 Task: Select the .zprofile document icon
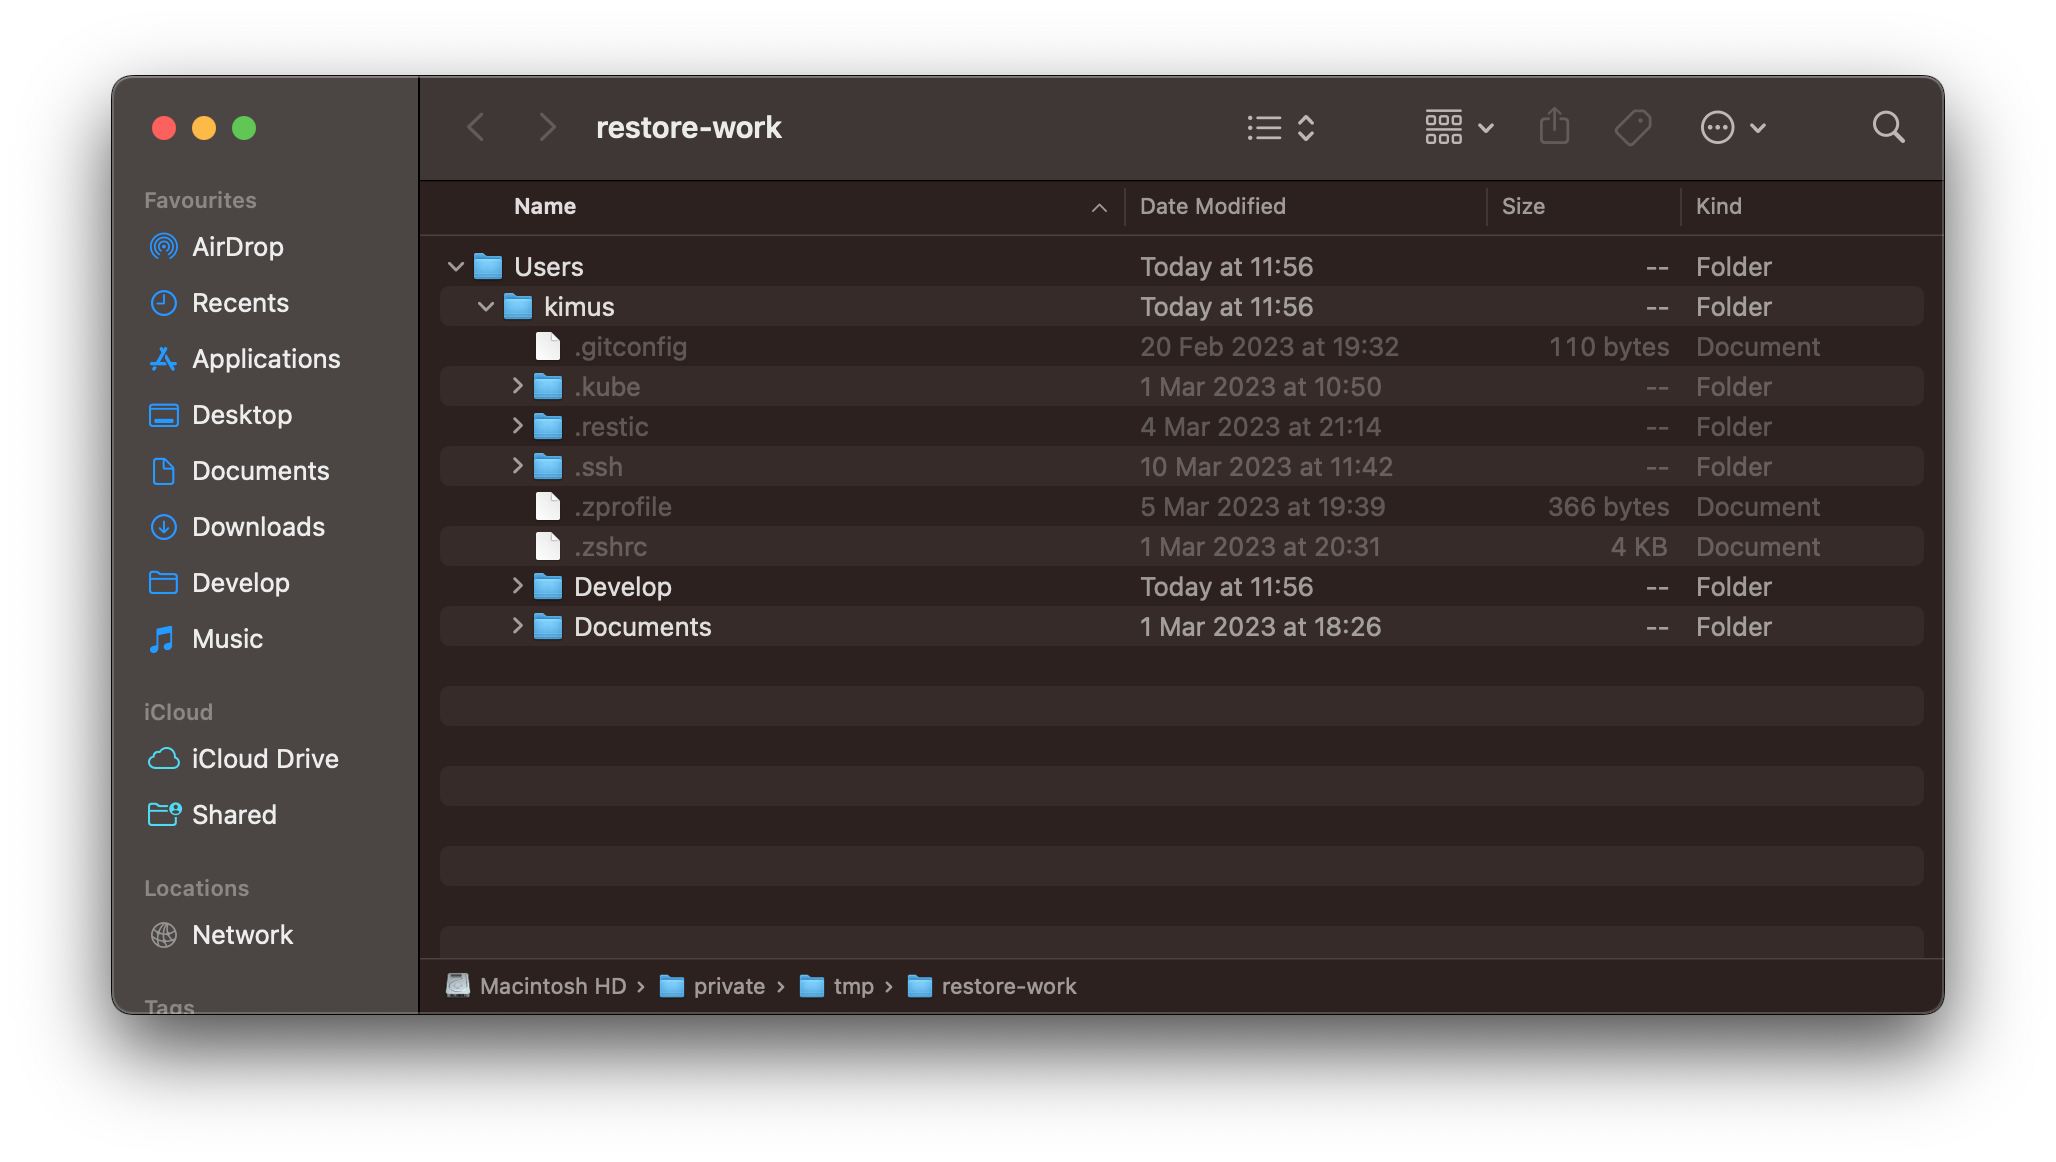547,506
